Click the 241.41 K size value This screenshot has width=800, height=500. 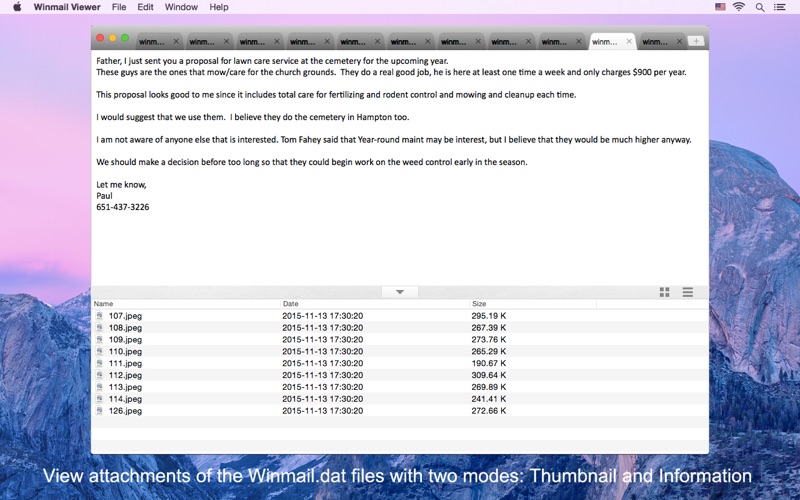click(x=489, y=398)
